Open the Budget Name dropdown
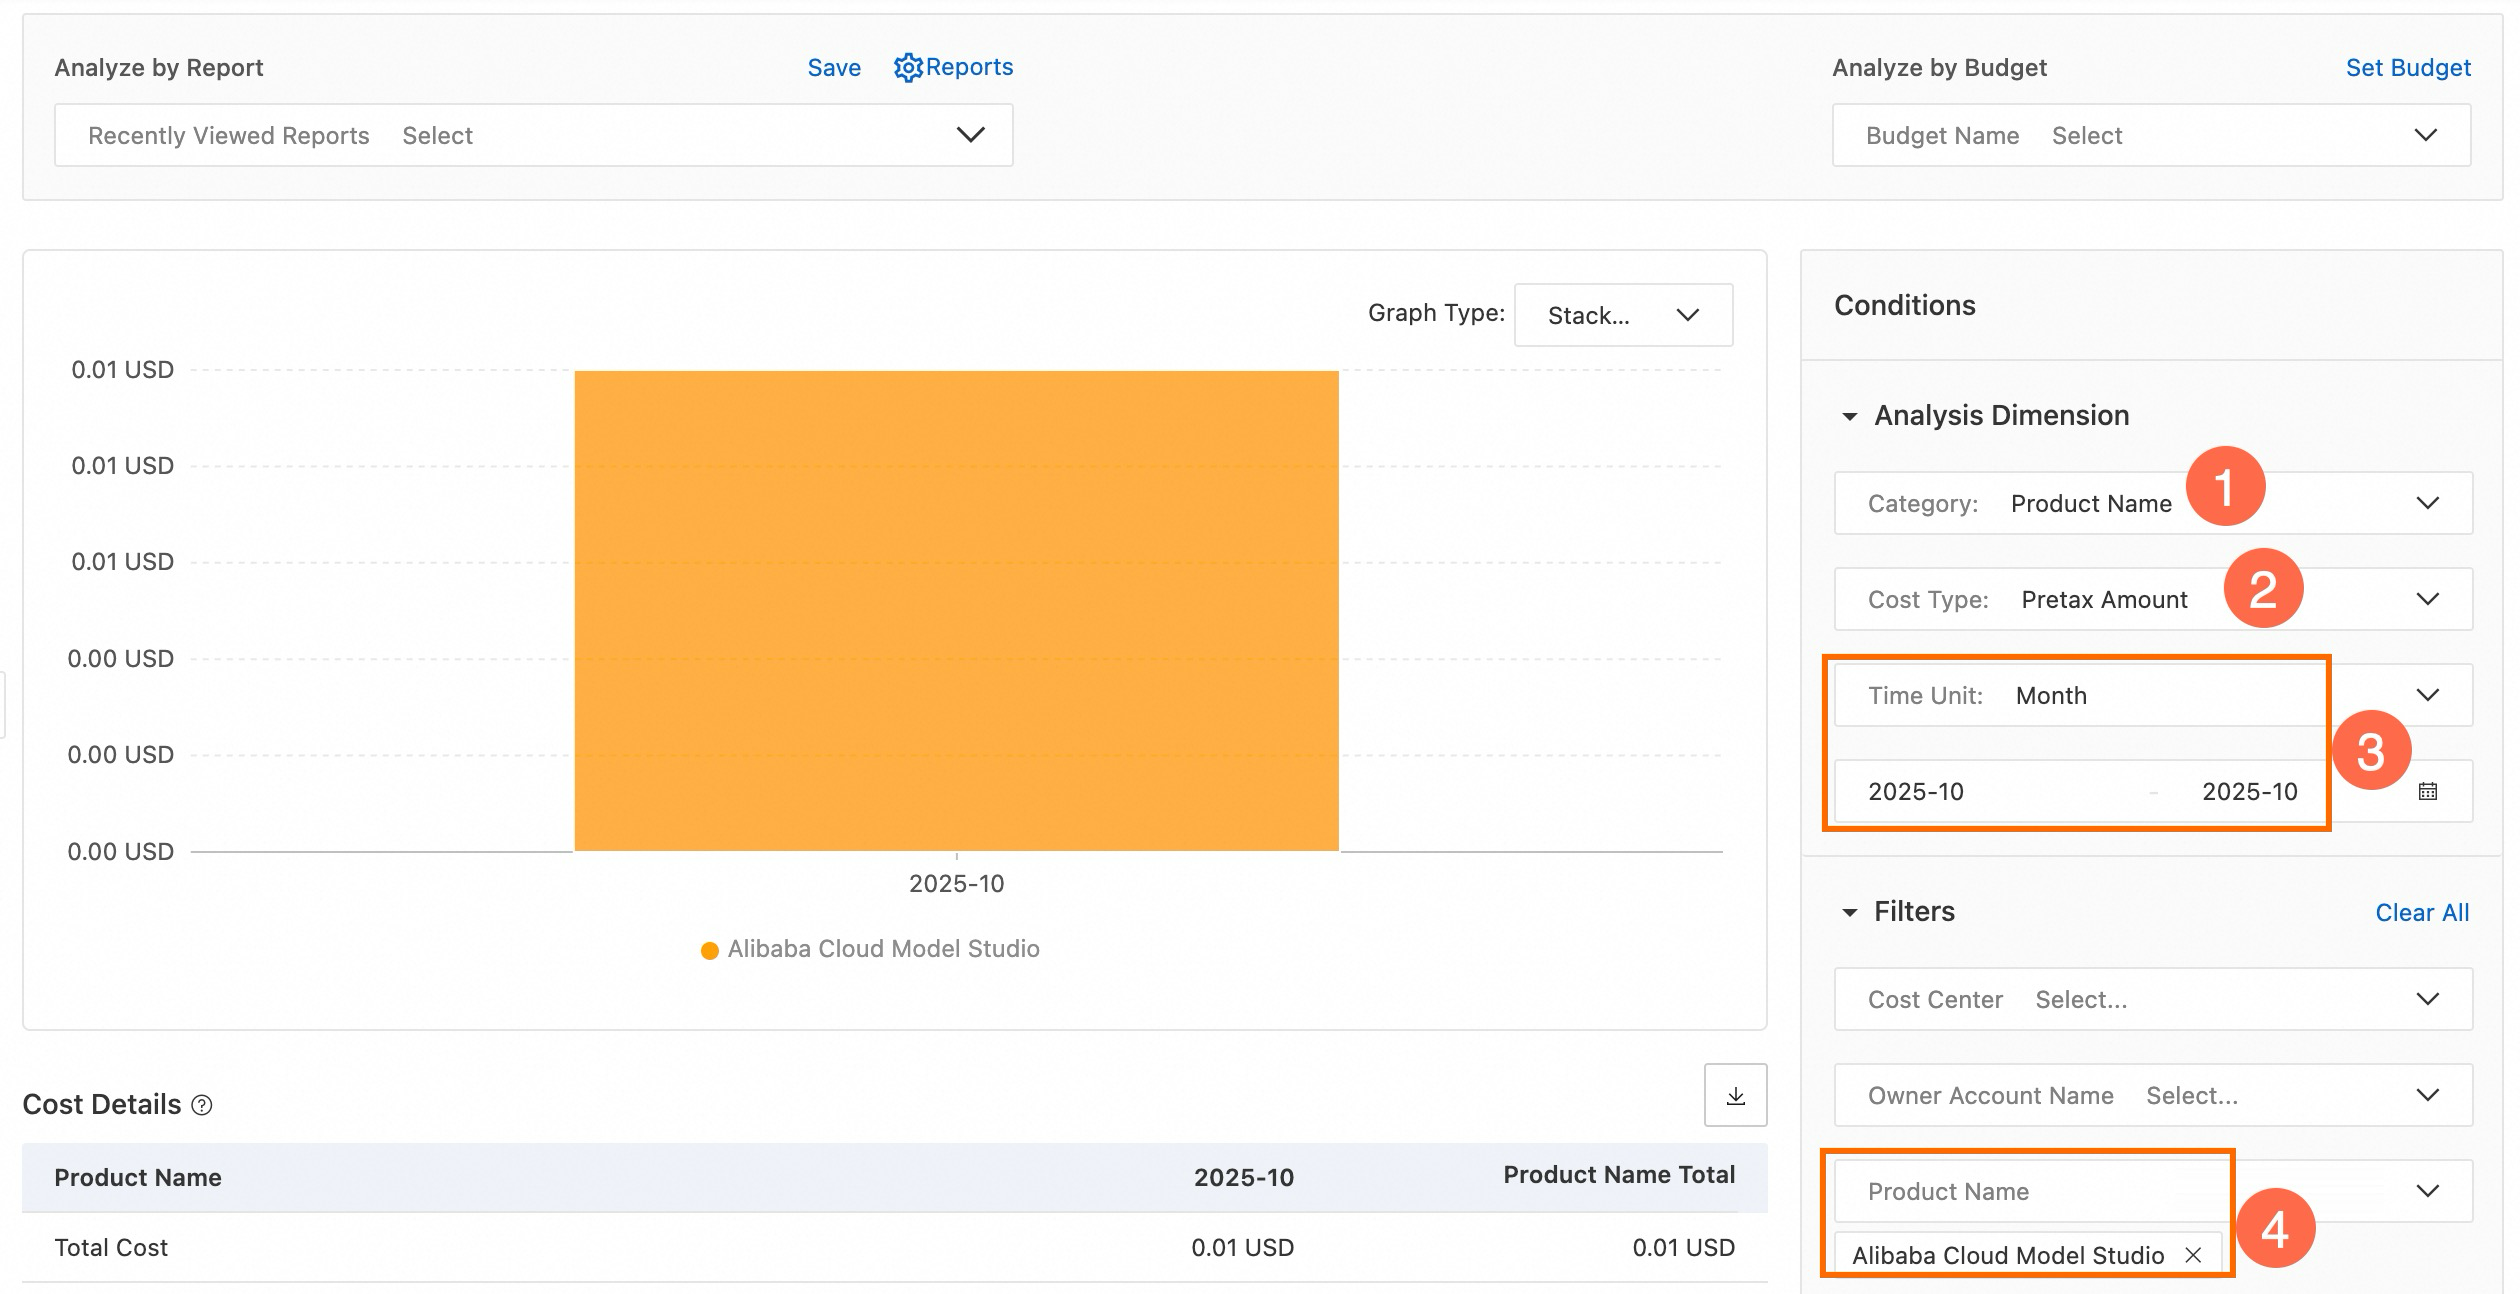Viewport: 2520px width, 1294px height. pos(2151,135)
